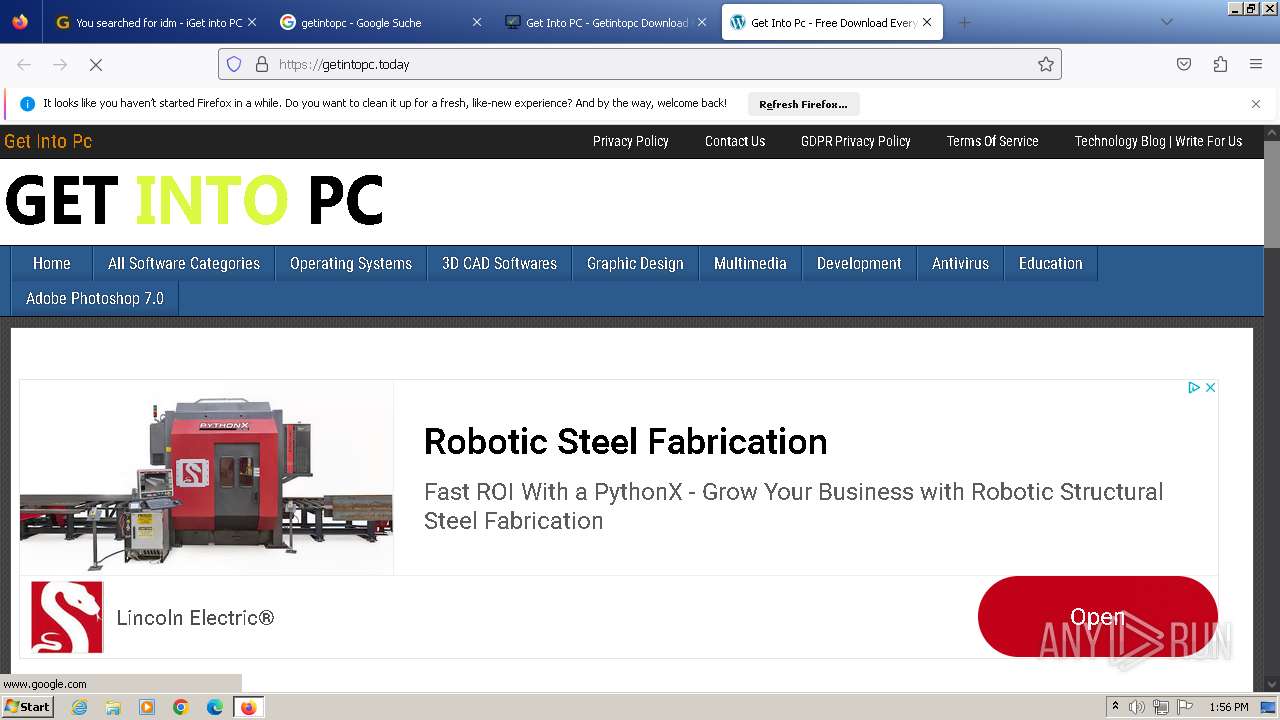Image resolution: width=1280 pixels, height=720 pixels.
Task: Click 'Get Into Pc' orange site title link
Action: coord(48,141)
